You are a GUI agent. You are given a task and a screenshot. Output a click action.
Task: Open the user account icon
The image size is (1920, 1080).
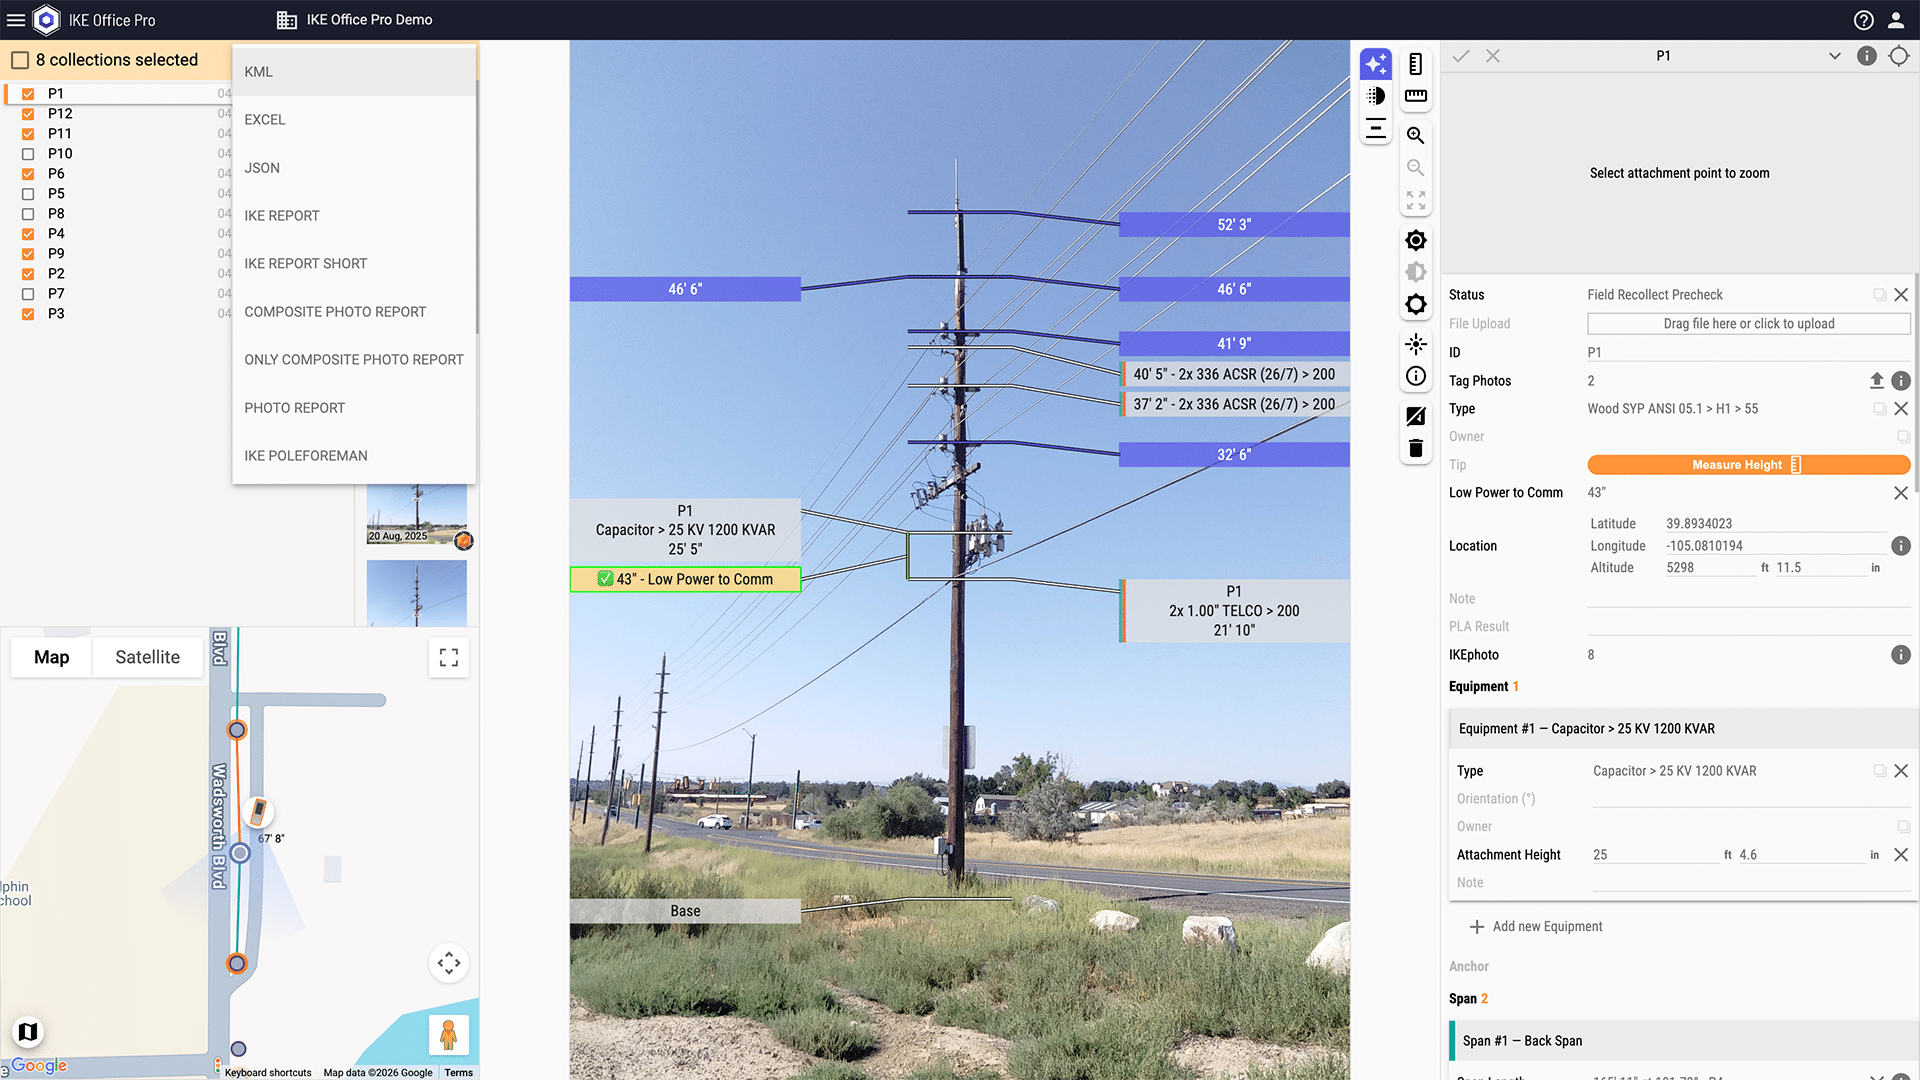point(1896,20)
